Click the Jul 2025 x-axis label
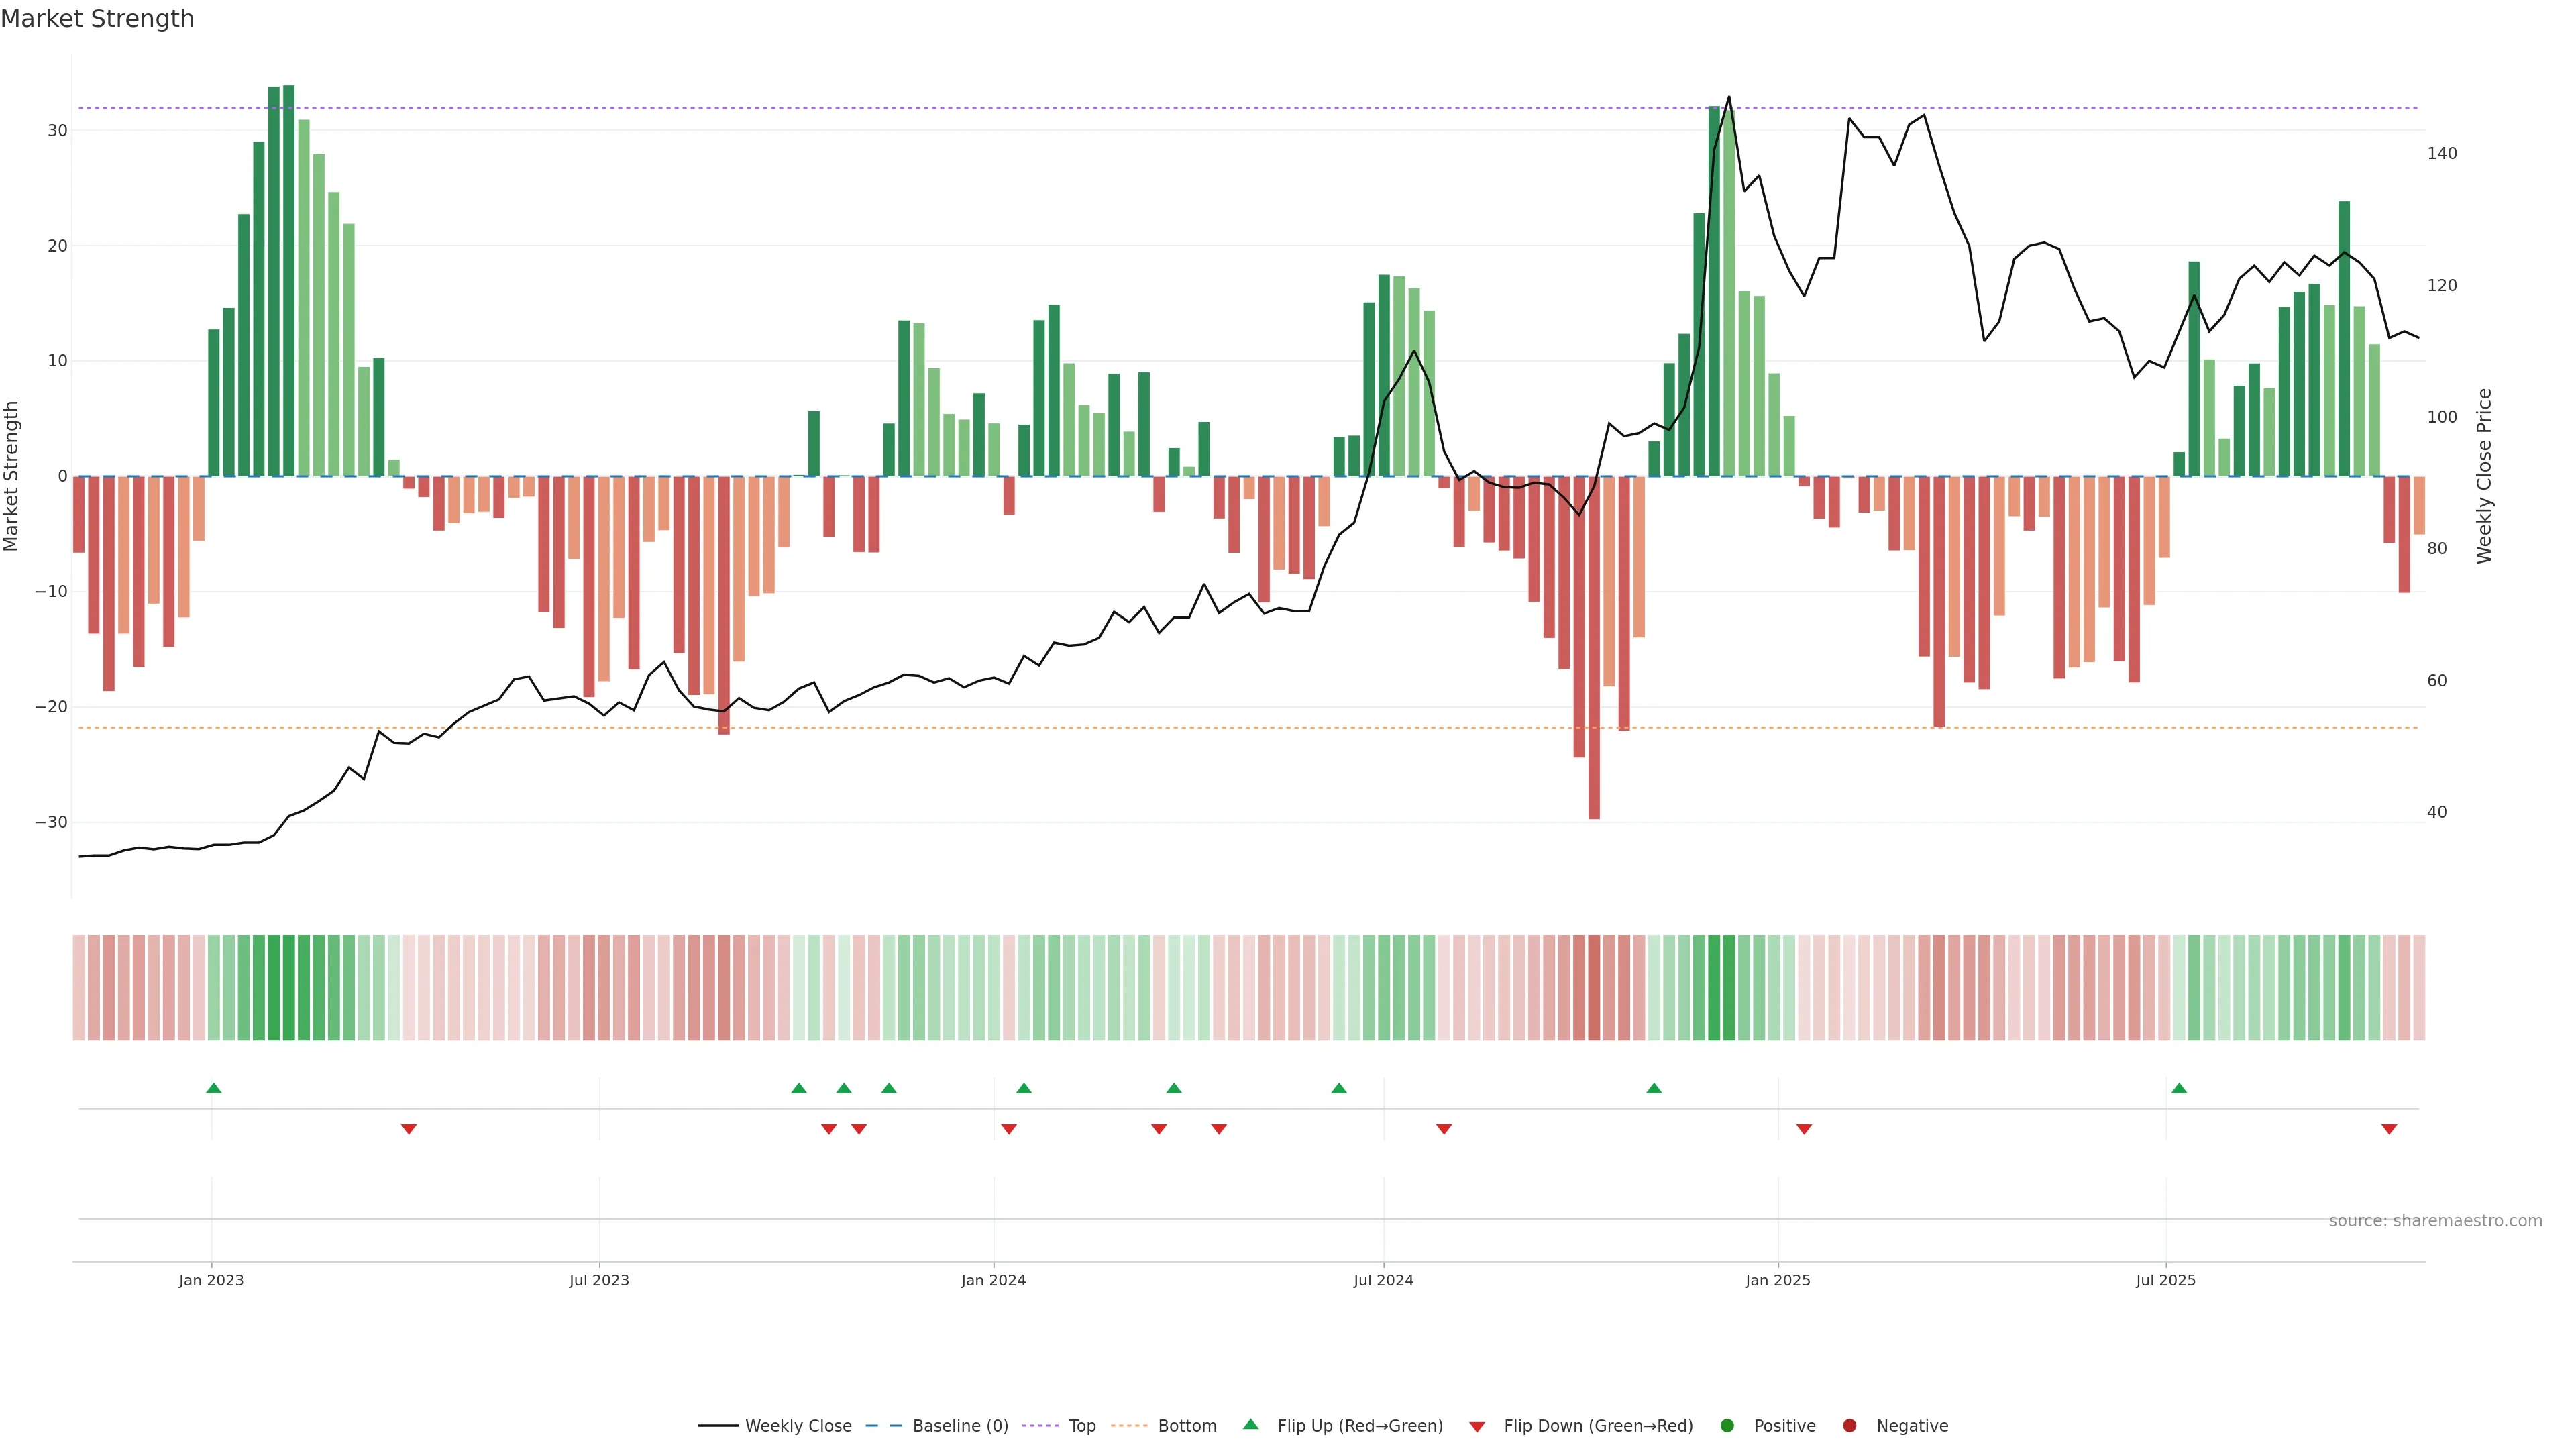The height and width of the screenshot is (1449, 2576). pos(2165,1280)
